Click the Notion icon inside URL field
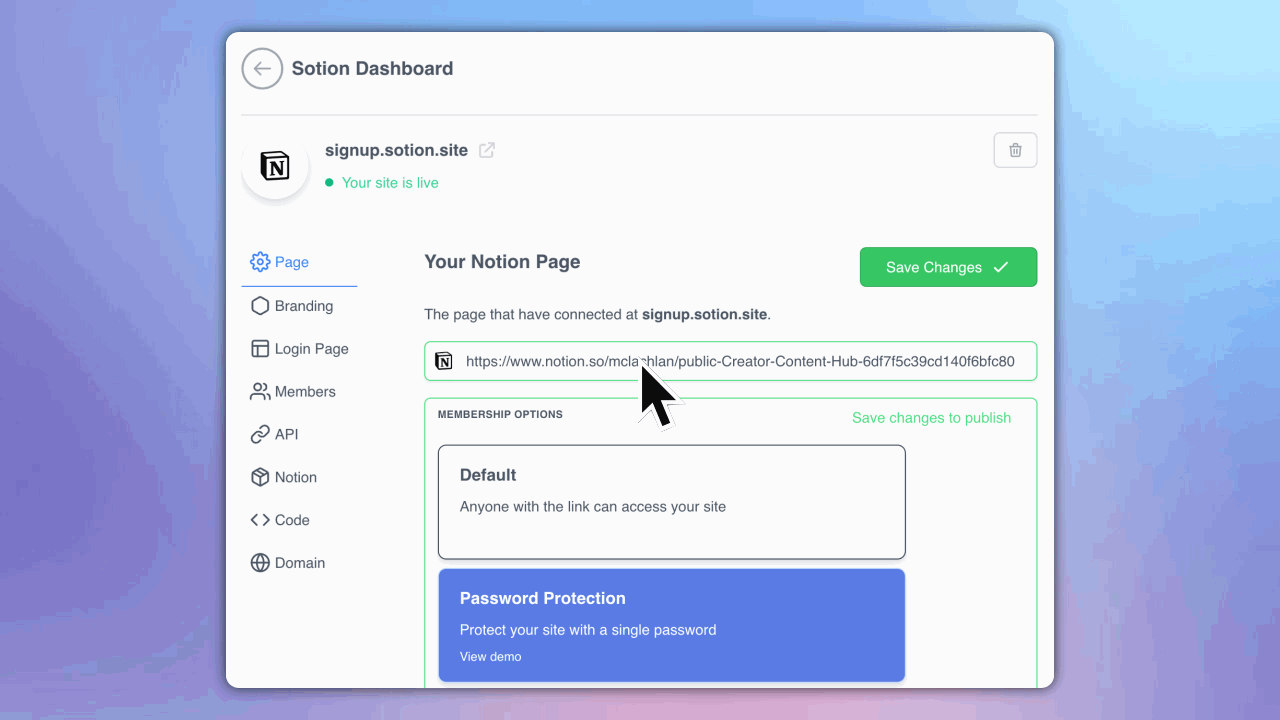This screenshot has width=1280, height=720. pyautogui.click(x=444, y=361)
